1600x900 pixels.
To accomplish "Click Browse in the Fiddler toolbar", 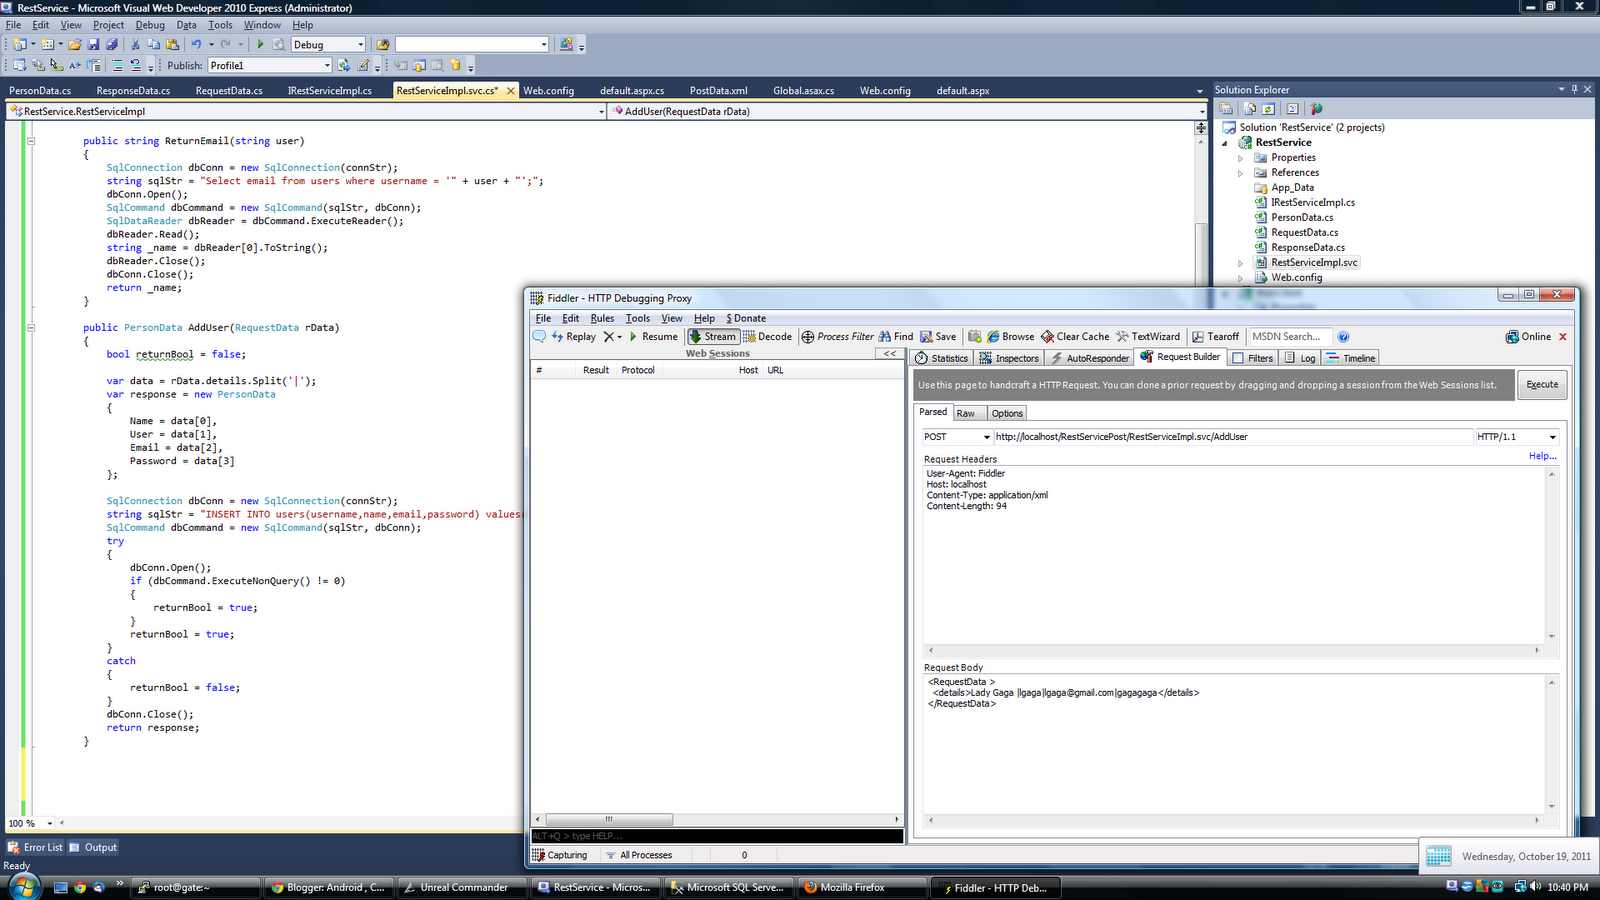I will coord(1011,337).
